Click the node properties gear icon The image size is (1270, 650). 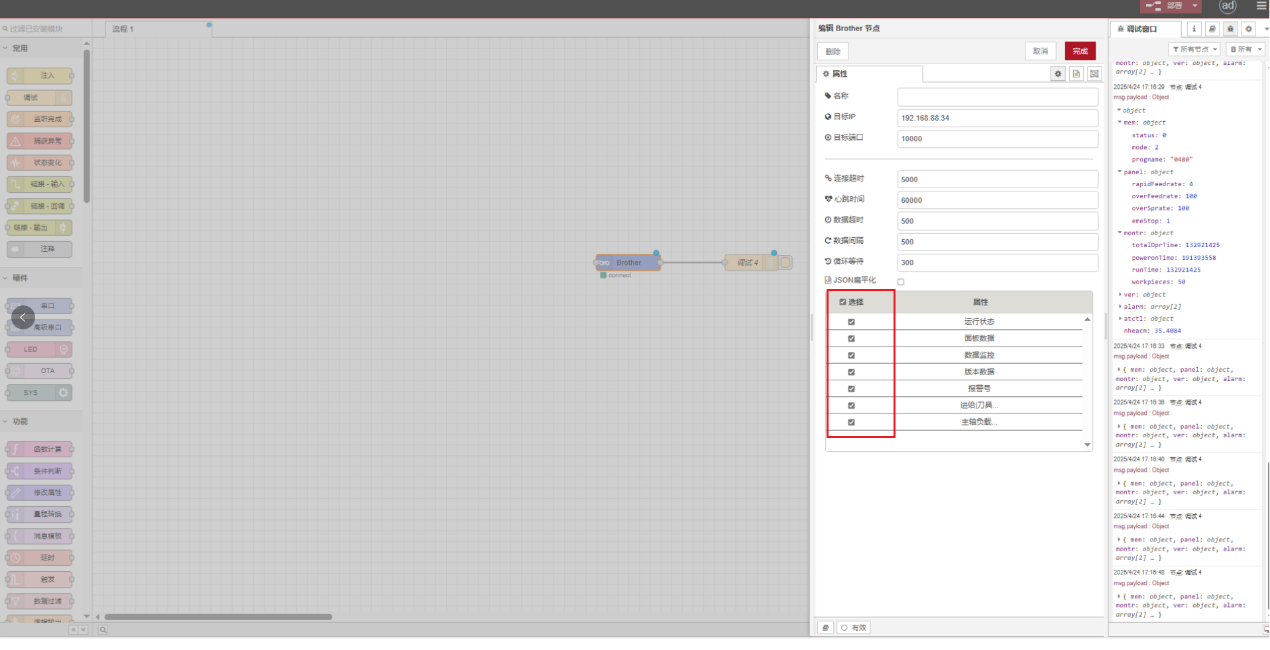(x=1058, y=74)
